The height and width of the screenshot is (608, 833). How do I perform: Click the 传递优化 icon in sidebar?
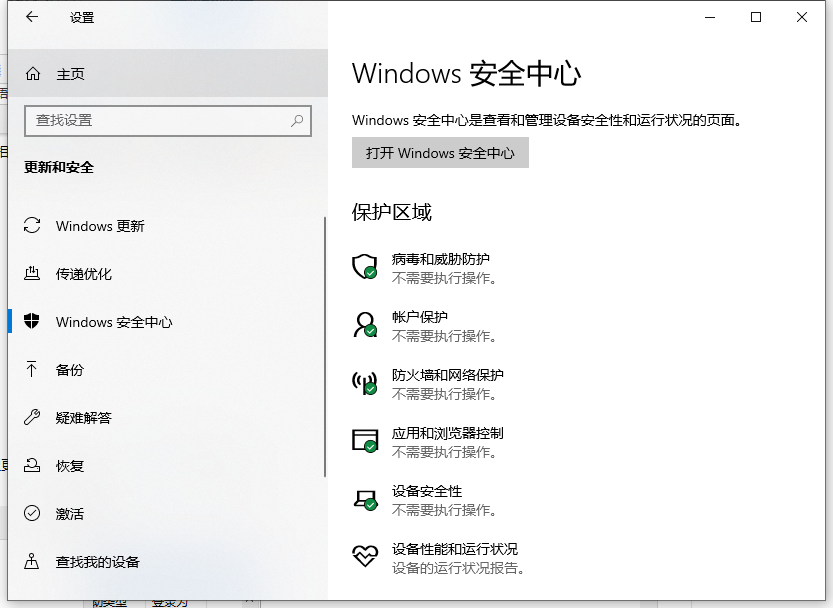pos(32,274)
